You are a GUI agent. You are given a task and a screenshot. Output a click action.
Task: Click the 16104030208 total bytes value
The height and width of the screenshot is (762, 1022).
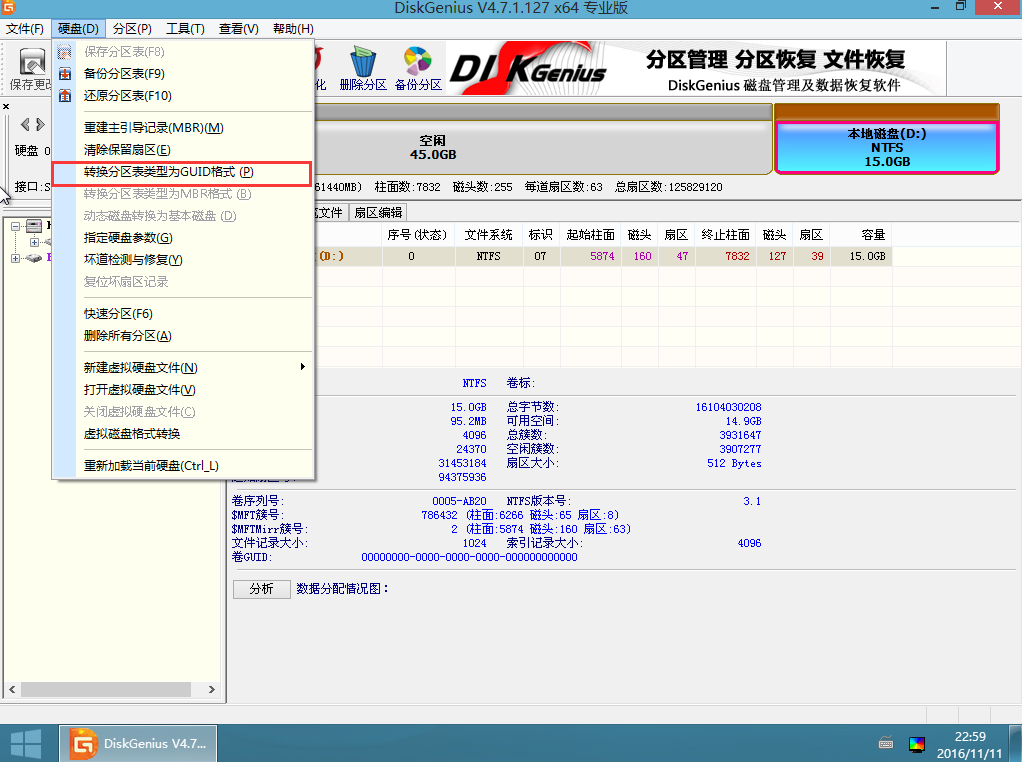click(728, 407)
